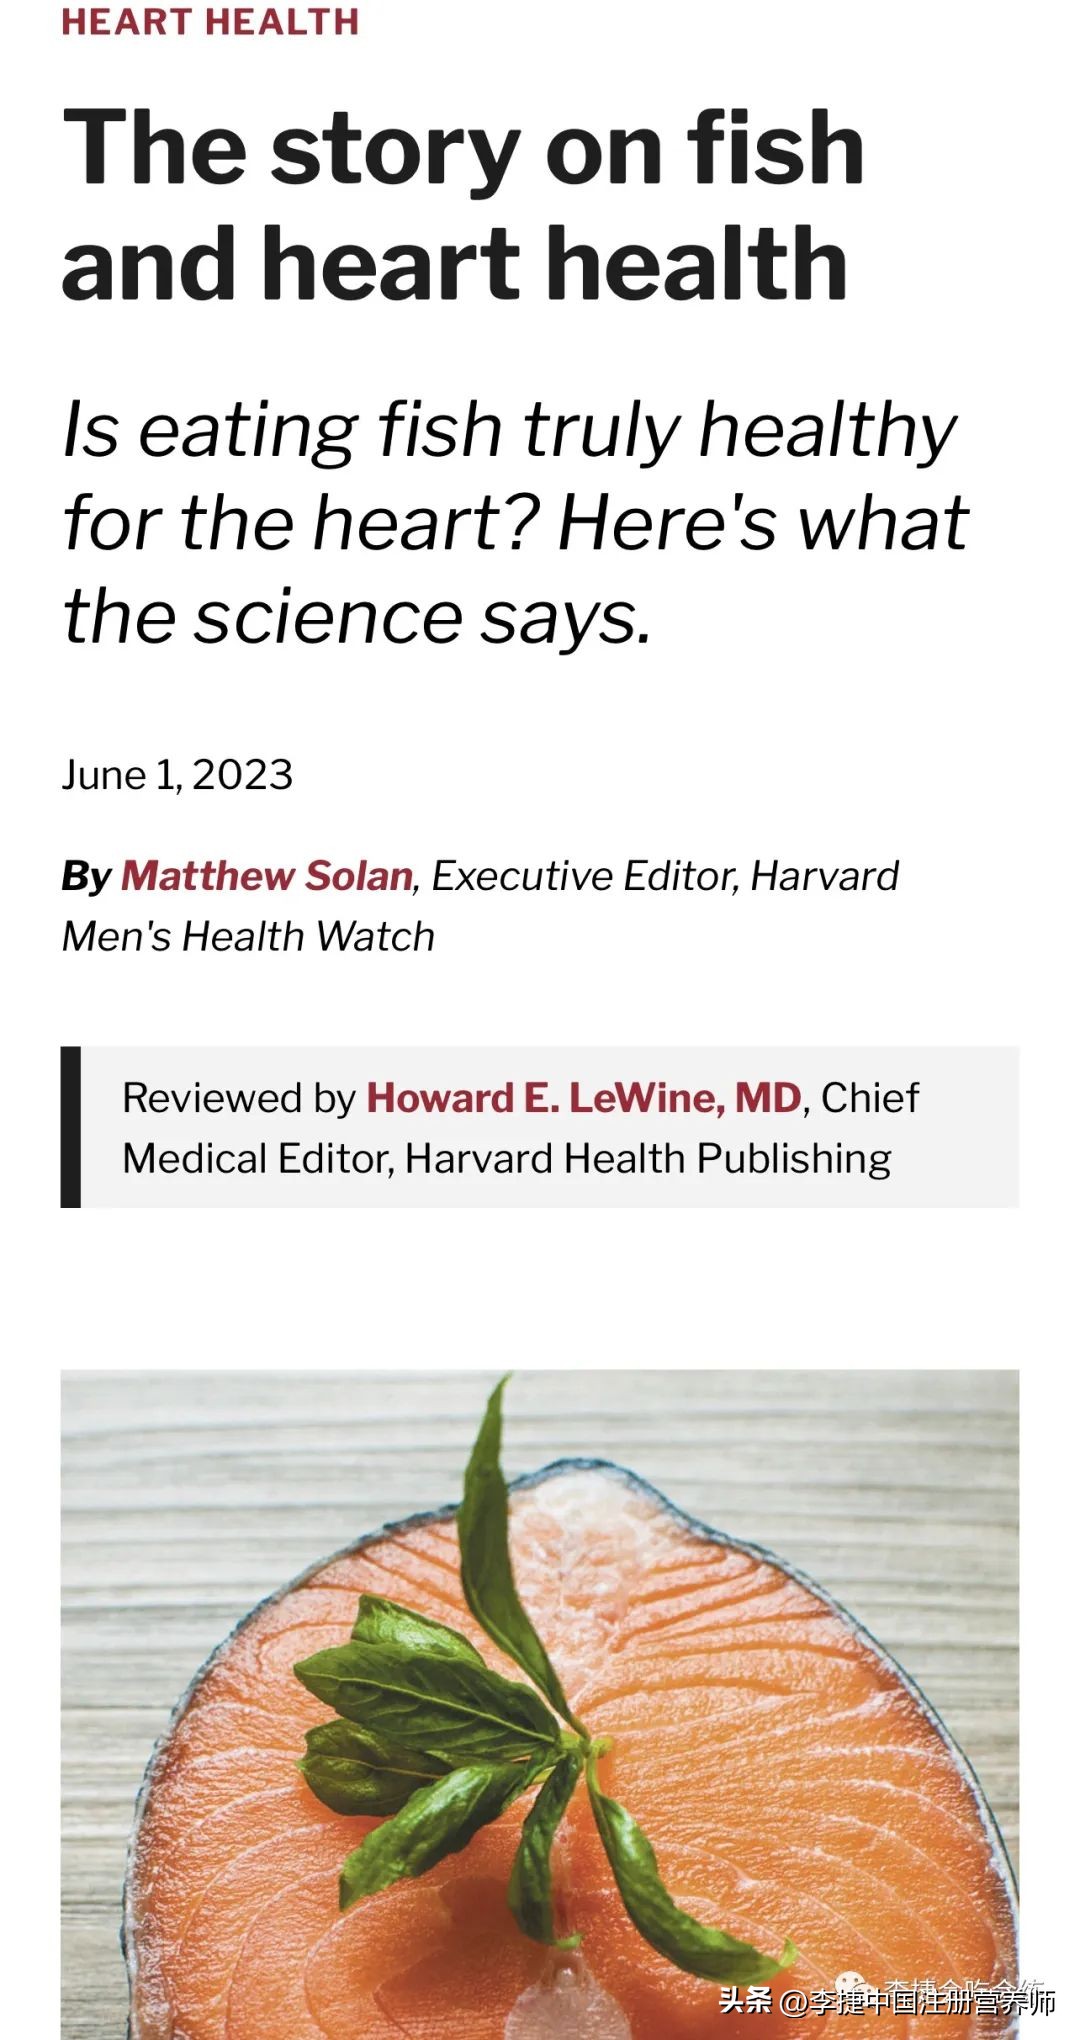Click 'Medical Editor, Harvard Health Publishing' text
Image resolution: width=1080 pixels, height=2040 pixels.
point(506,1159)
